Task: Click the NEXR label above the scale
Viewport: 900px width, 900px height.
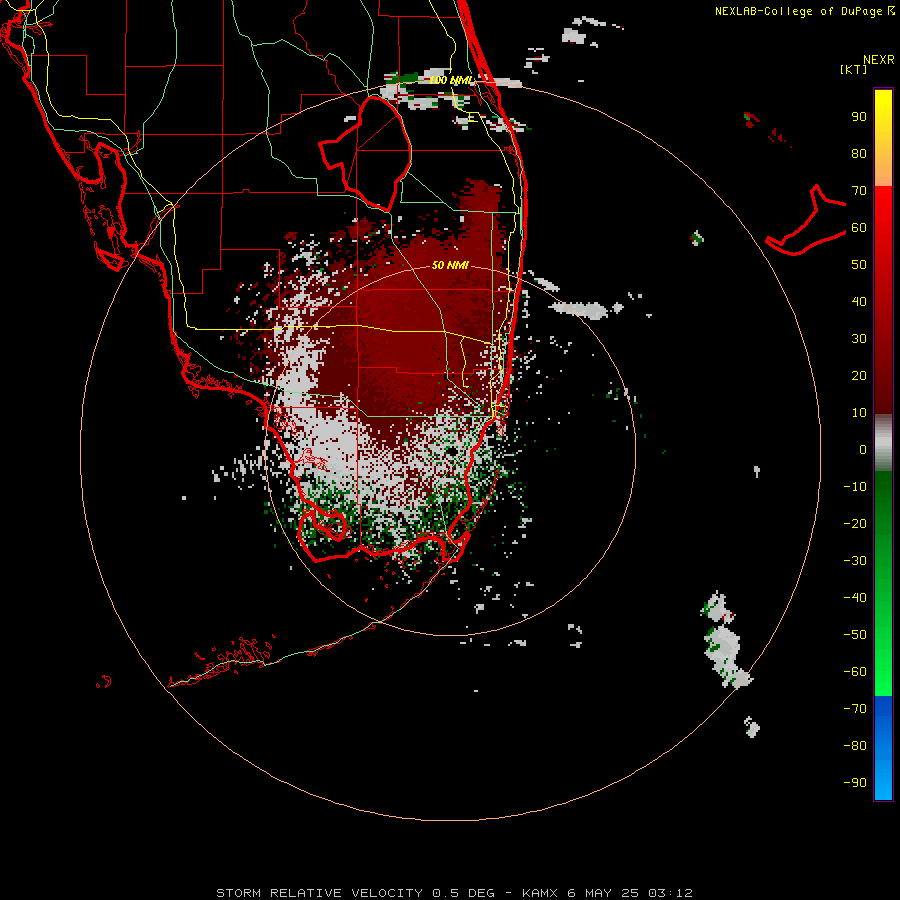Action: [x=878, y=60]
